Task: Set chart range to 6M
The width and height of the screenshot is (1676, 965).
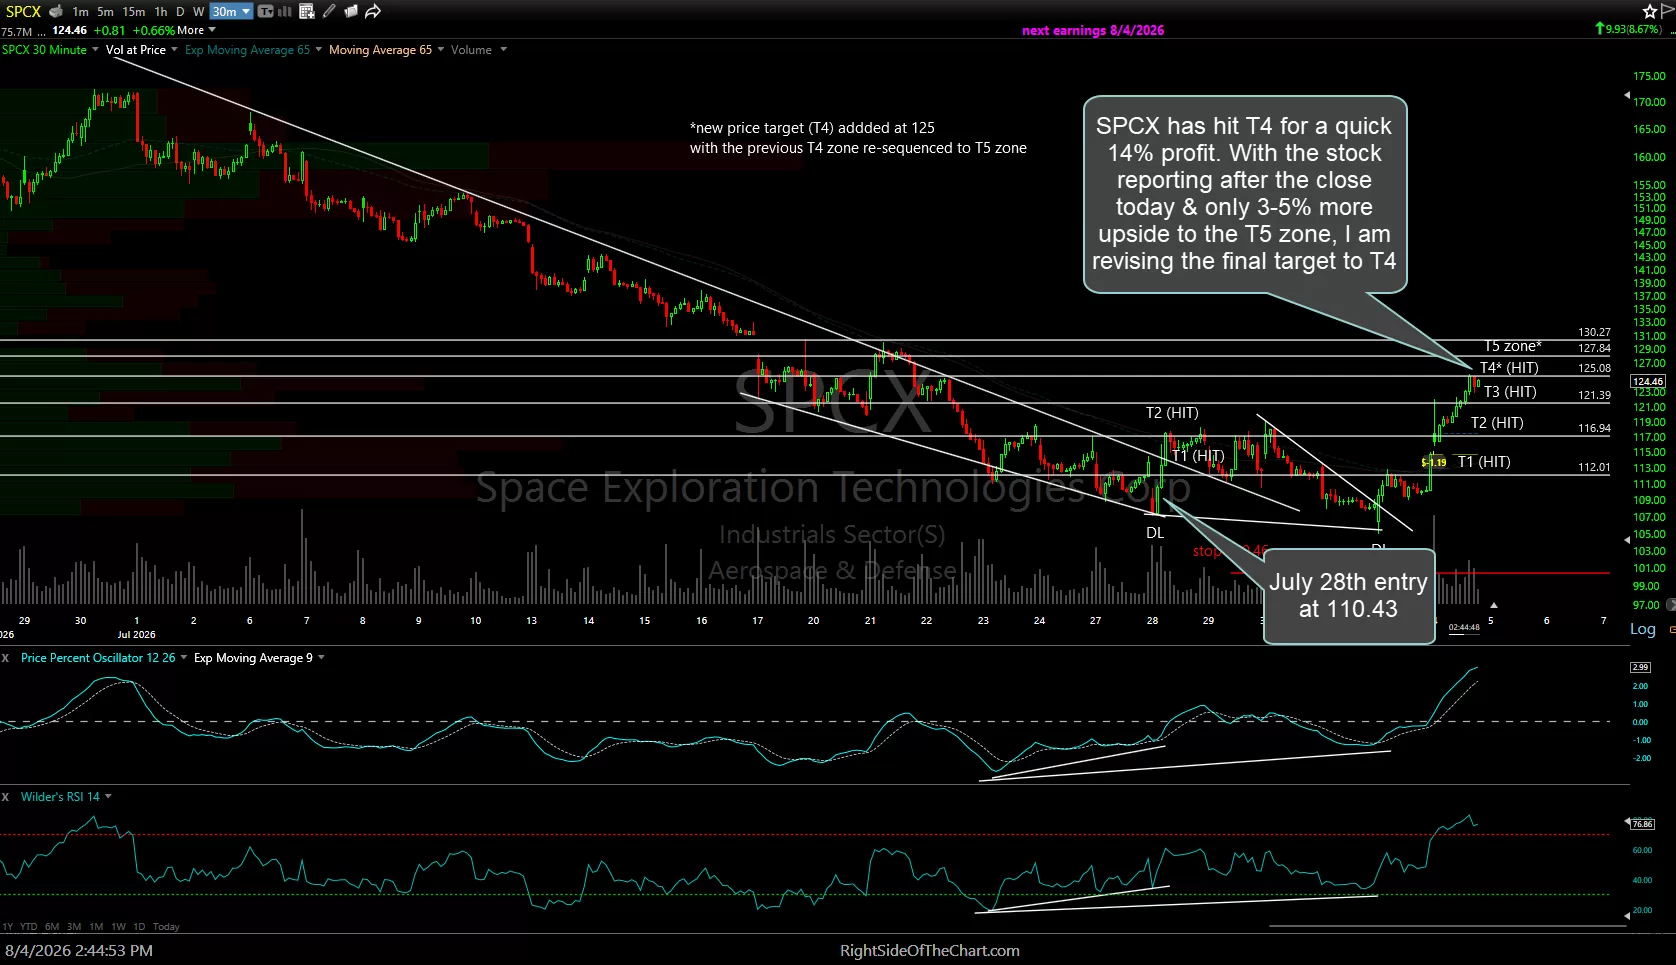Action: click(52, 927)
